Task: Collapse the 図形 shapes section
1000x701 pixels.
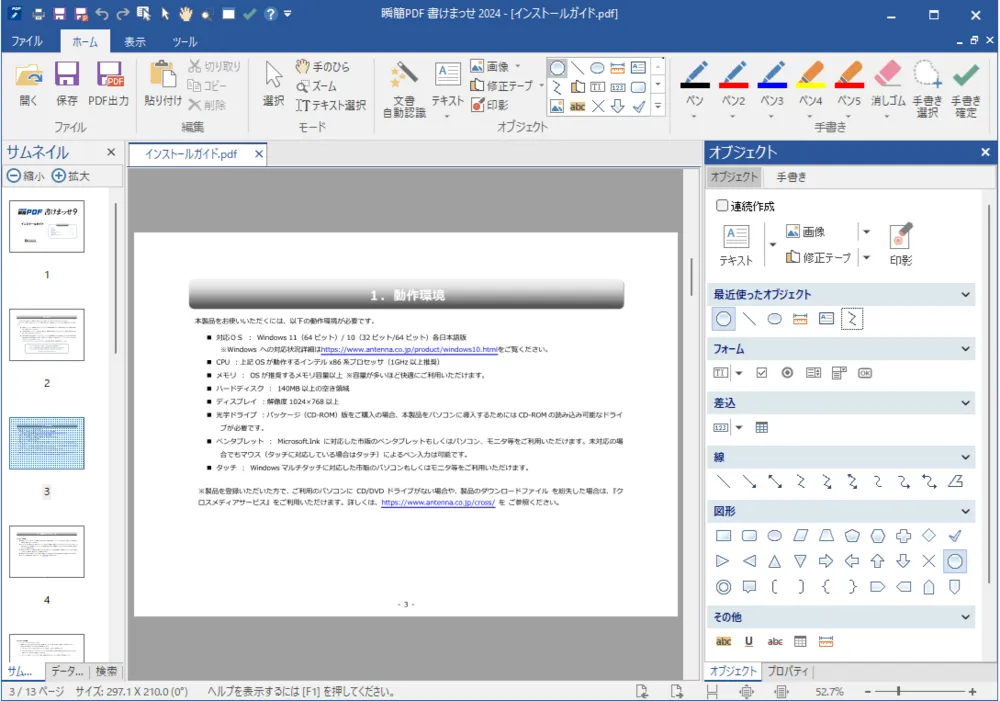Action: pos(965,511)
